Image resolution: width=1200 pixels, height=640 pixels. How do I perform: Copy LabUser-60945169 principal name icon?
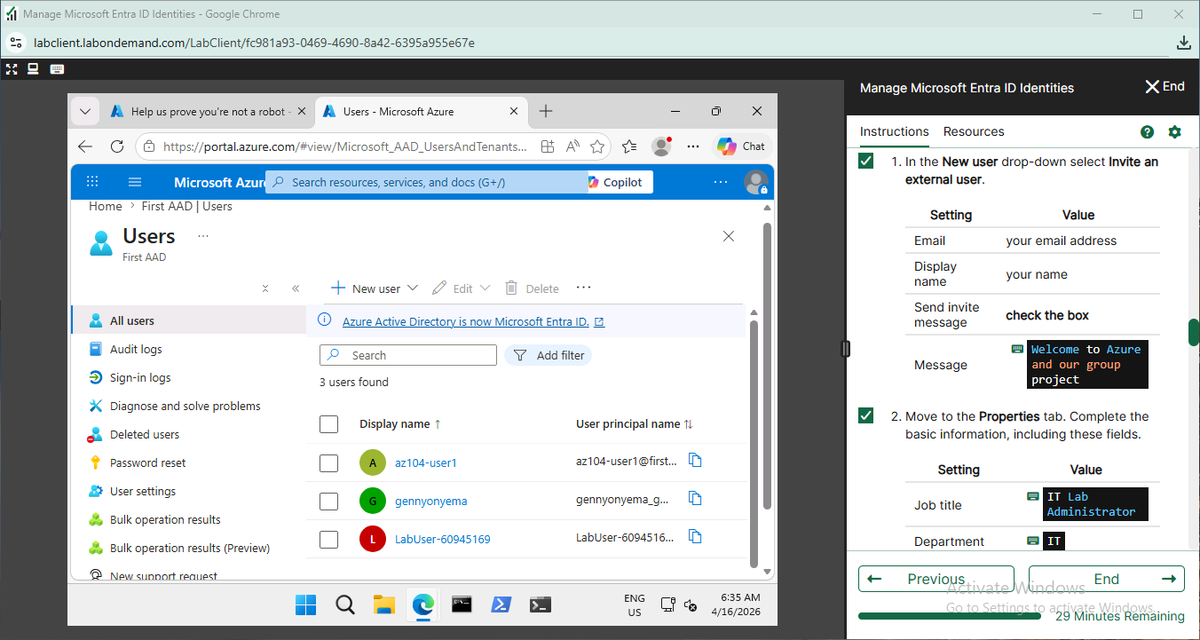(x=695, y=537)
